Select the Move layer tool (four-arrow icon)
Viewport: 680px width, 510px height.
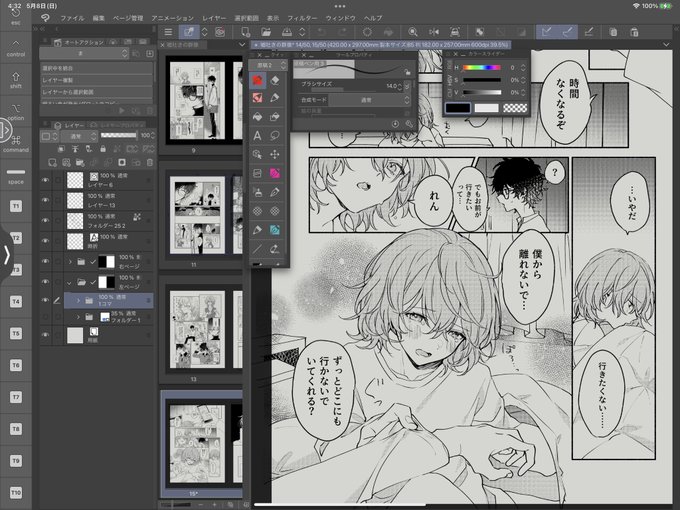point(275,154)
